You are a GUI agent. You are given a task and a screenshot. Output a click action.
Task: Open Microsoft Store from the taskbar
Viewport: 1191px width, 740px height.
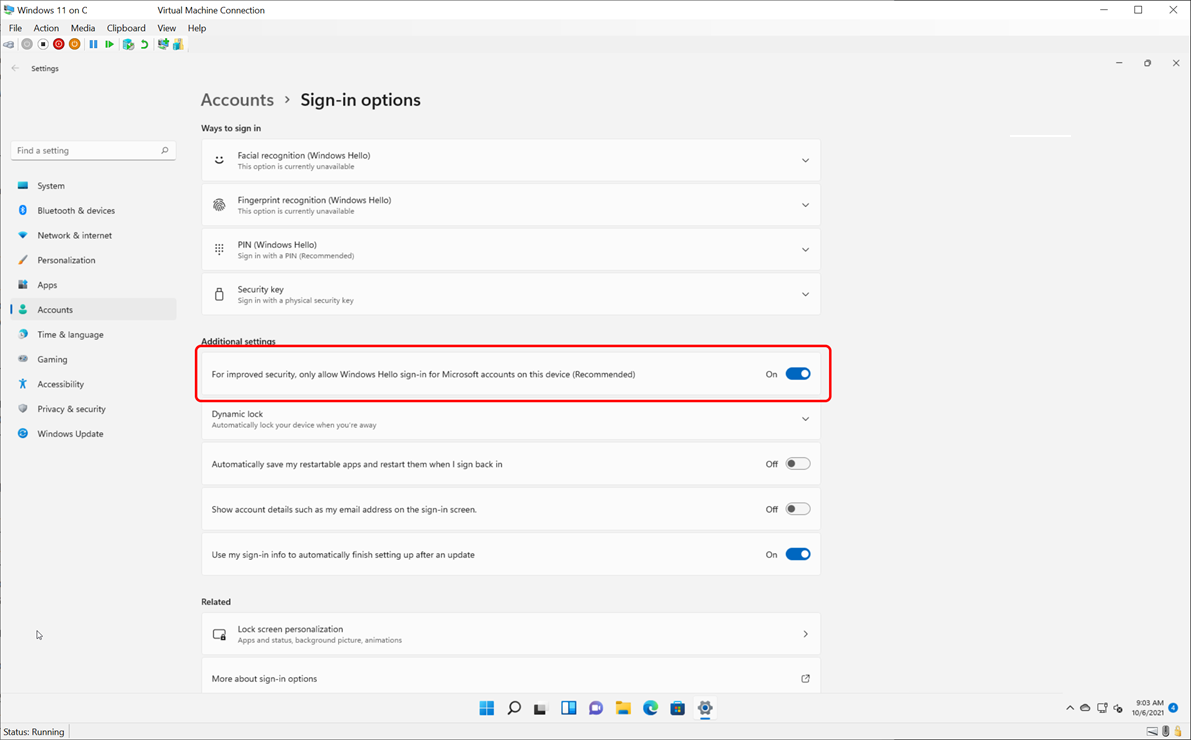tap(677, 708)
